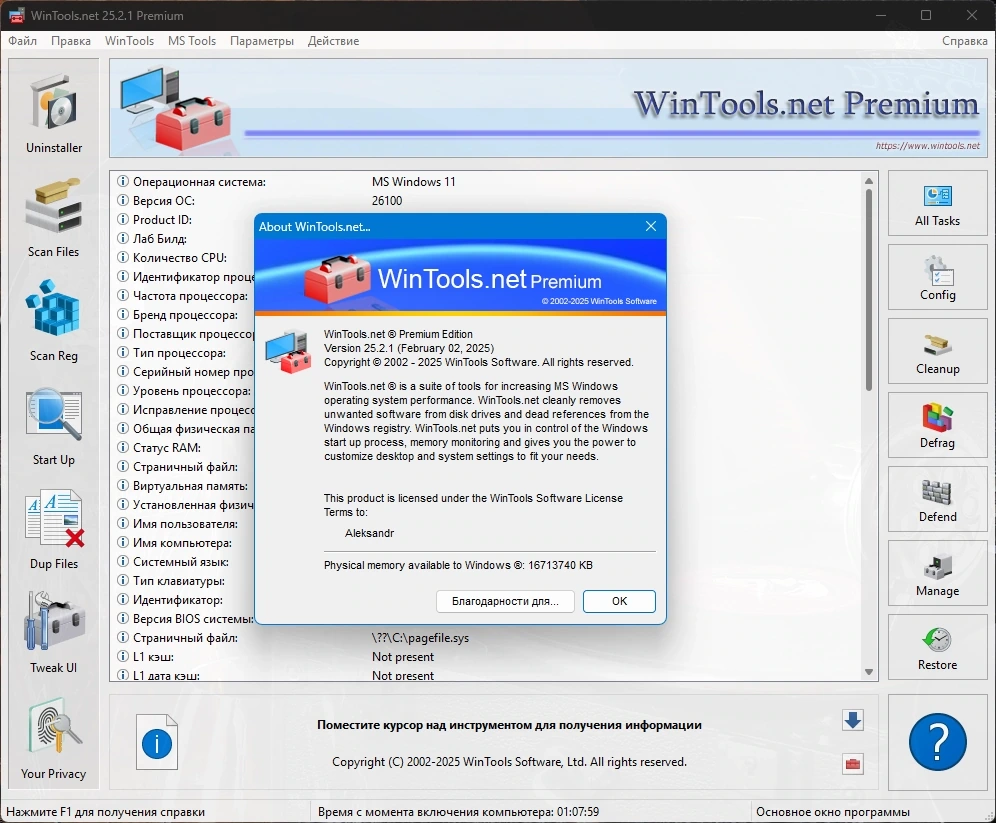
Task: Open the Your Privacy tool
Action: [x=54, y=739]
